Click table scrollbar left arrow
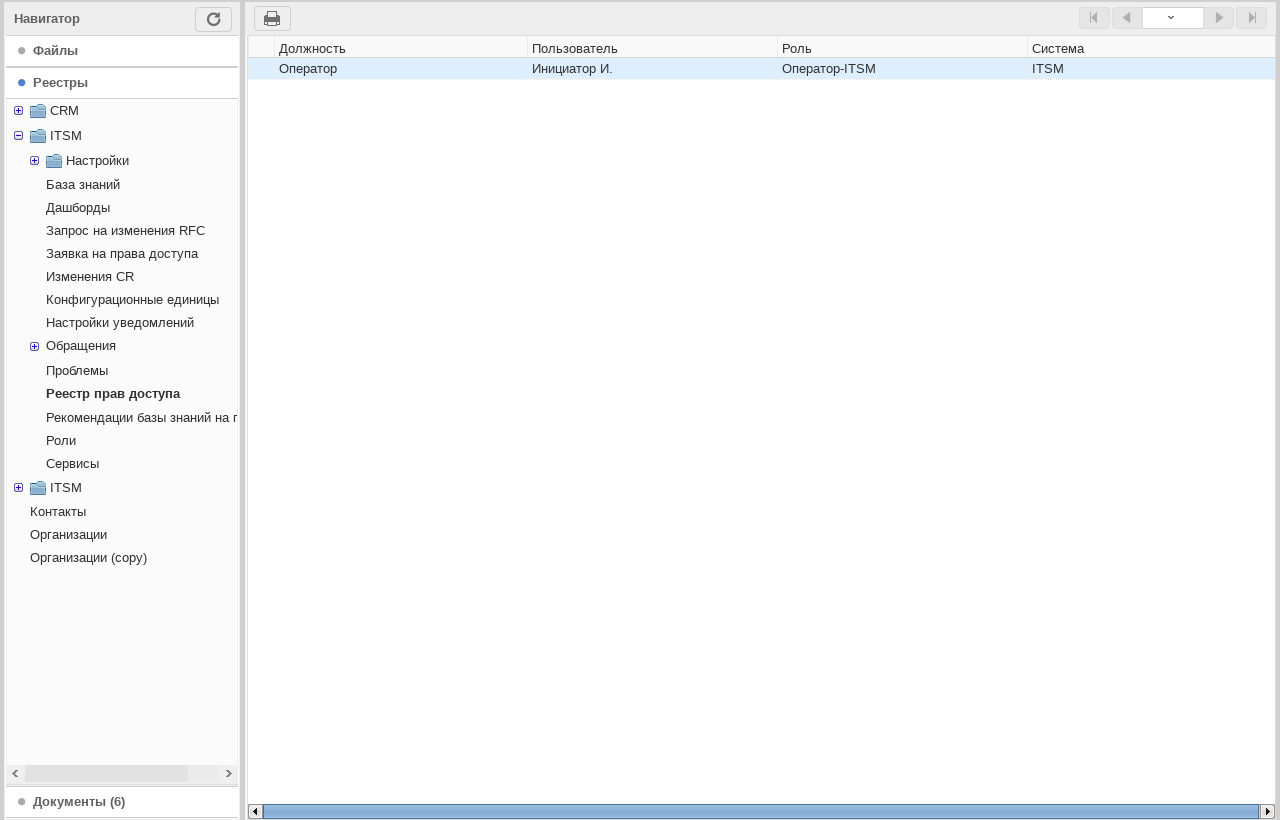This screenshot has width=1280, height=820. pos(255,812)
